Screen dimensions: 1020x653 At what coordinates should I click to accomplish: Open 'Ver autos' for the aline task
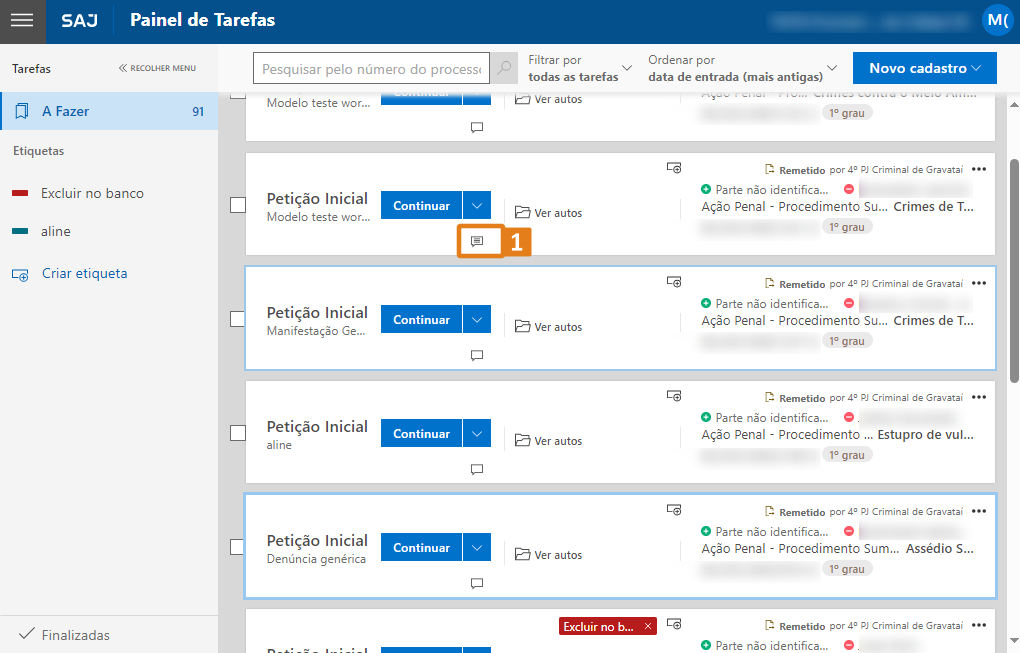[x=548, y=441]
